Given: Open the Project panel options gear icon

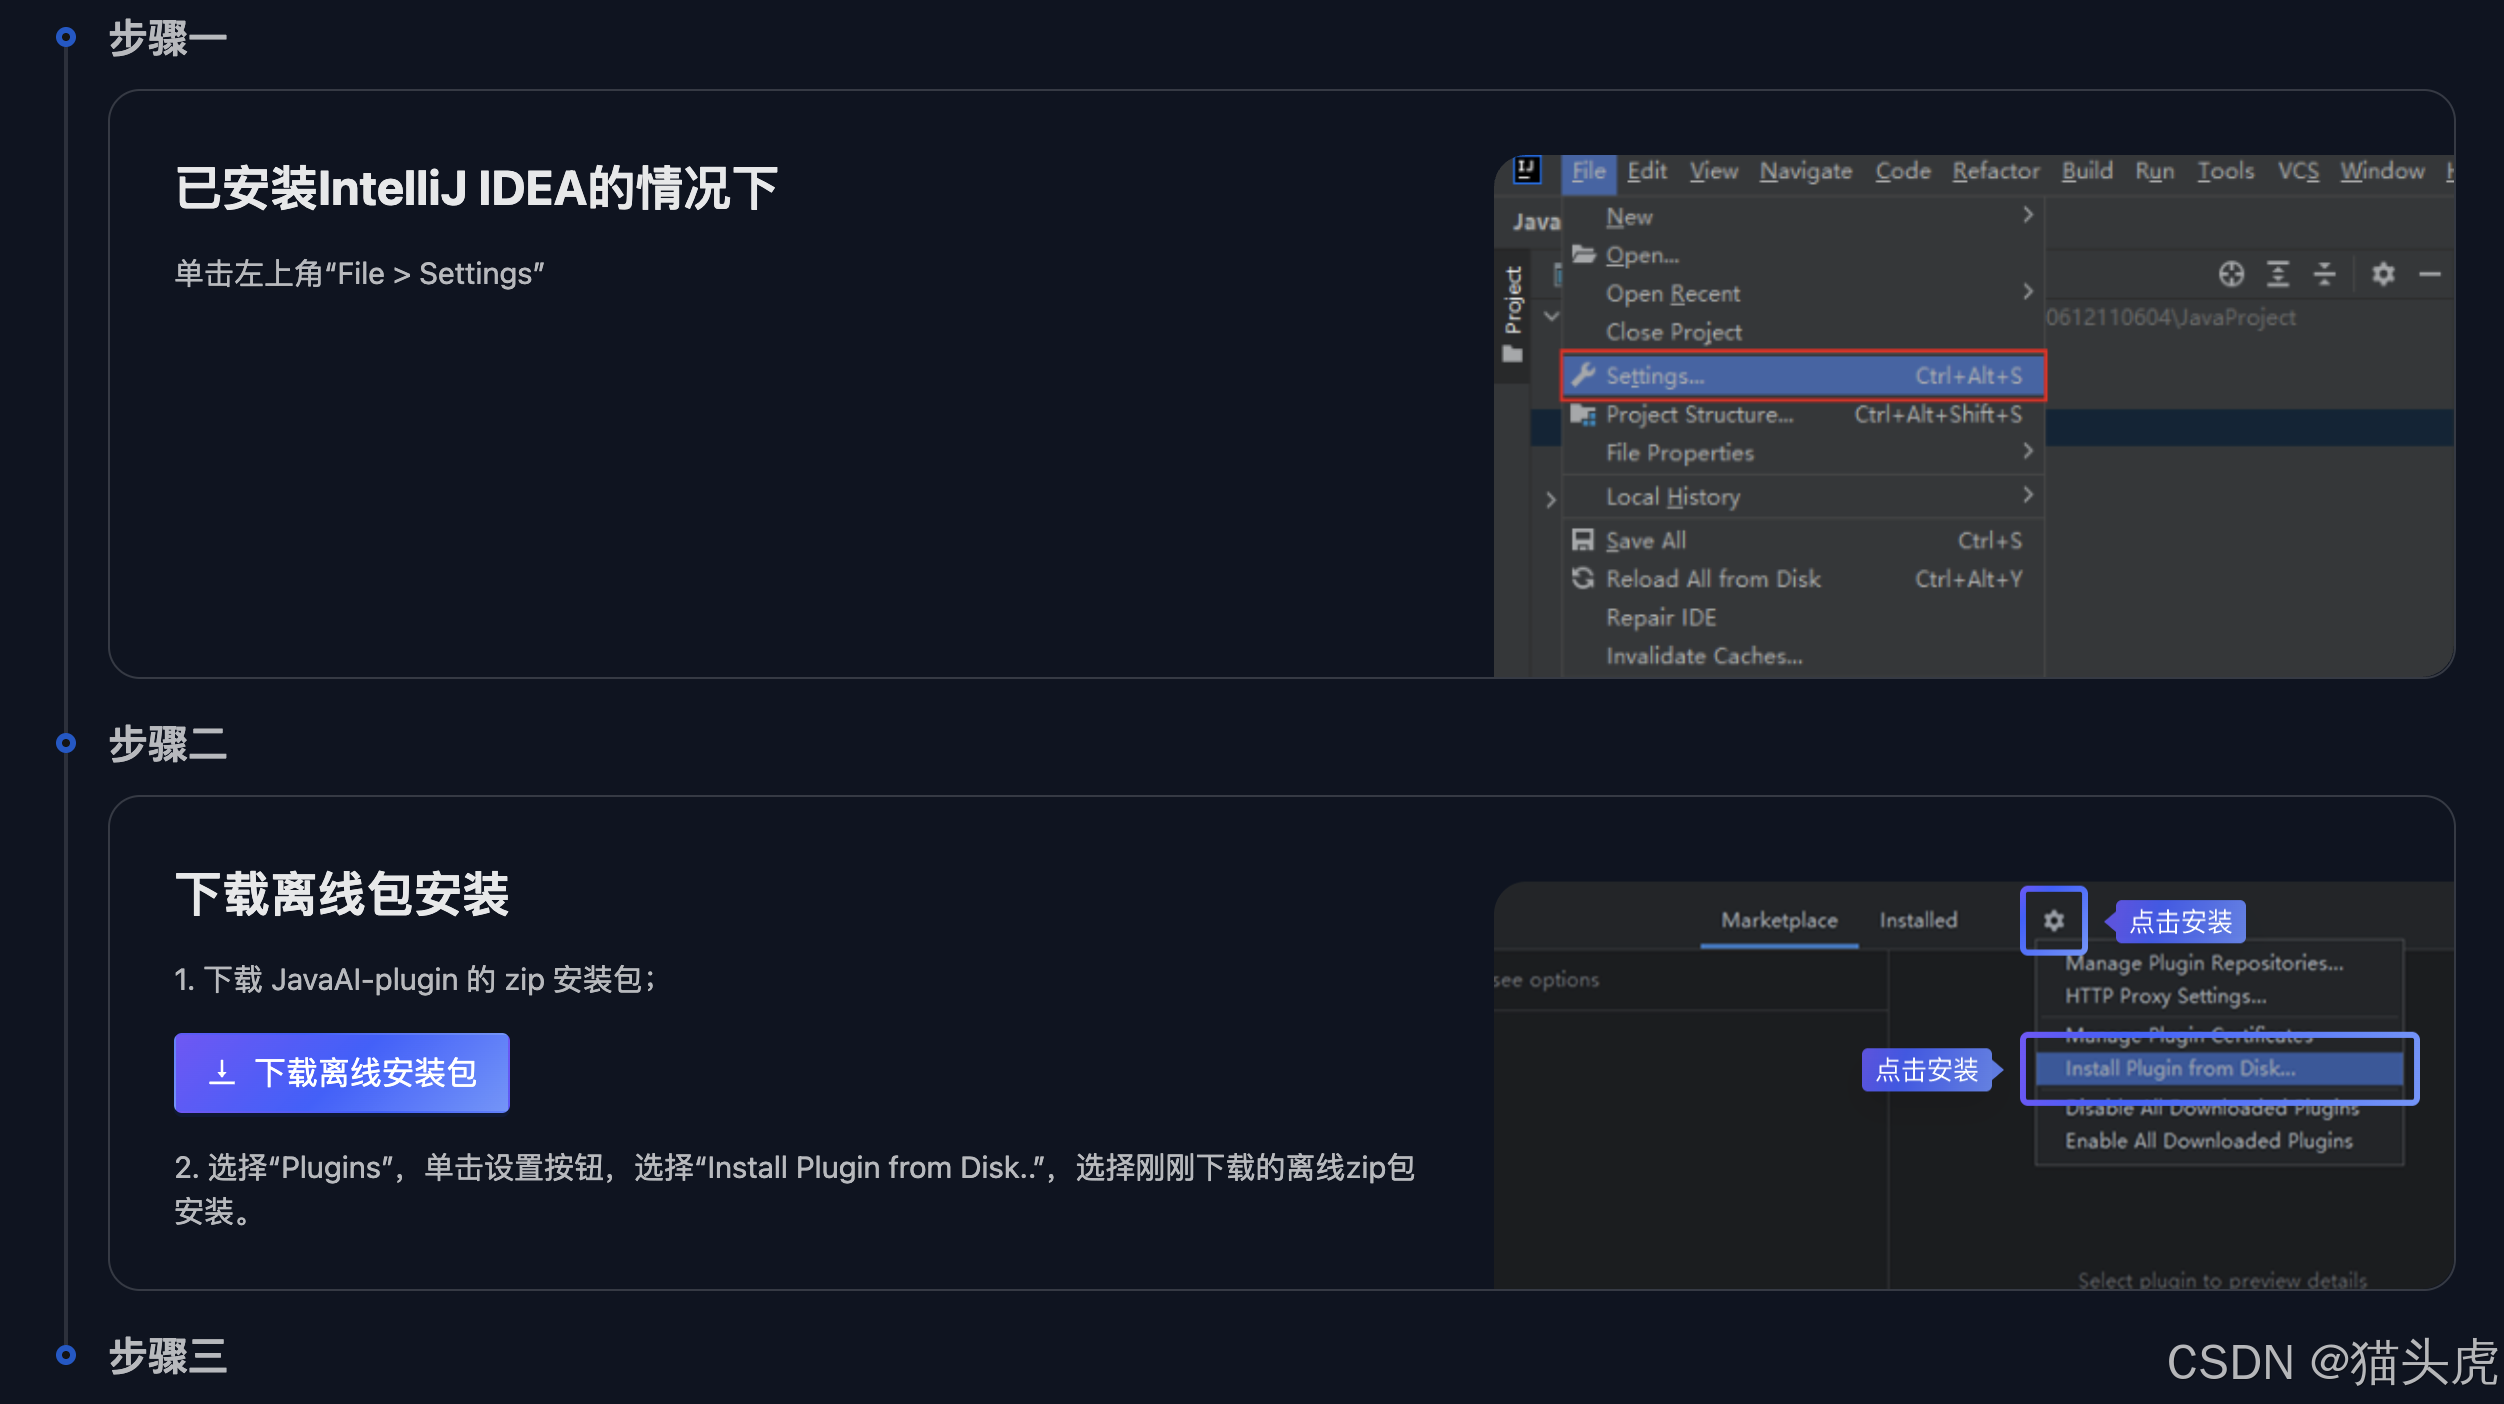Looking at the screenshot, I should [x=2383, y=275].
